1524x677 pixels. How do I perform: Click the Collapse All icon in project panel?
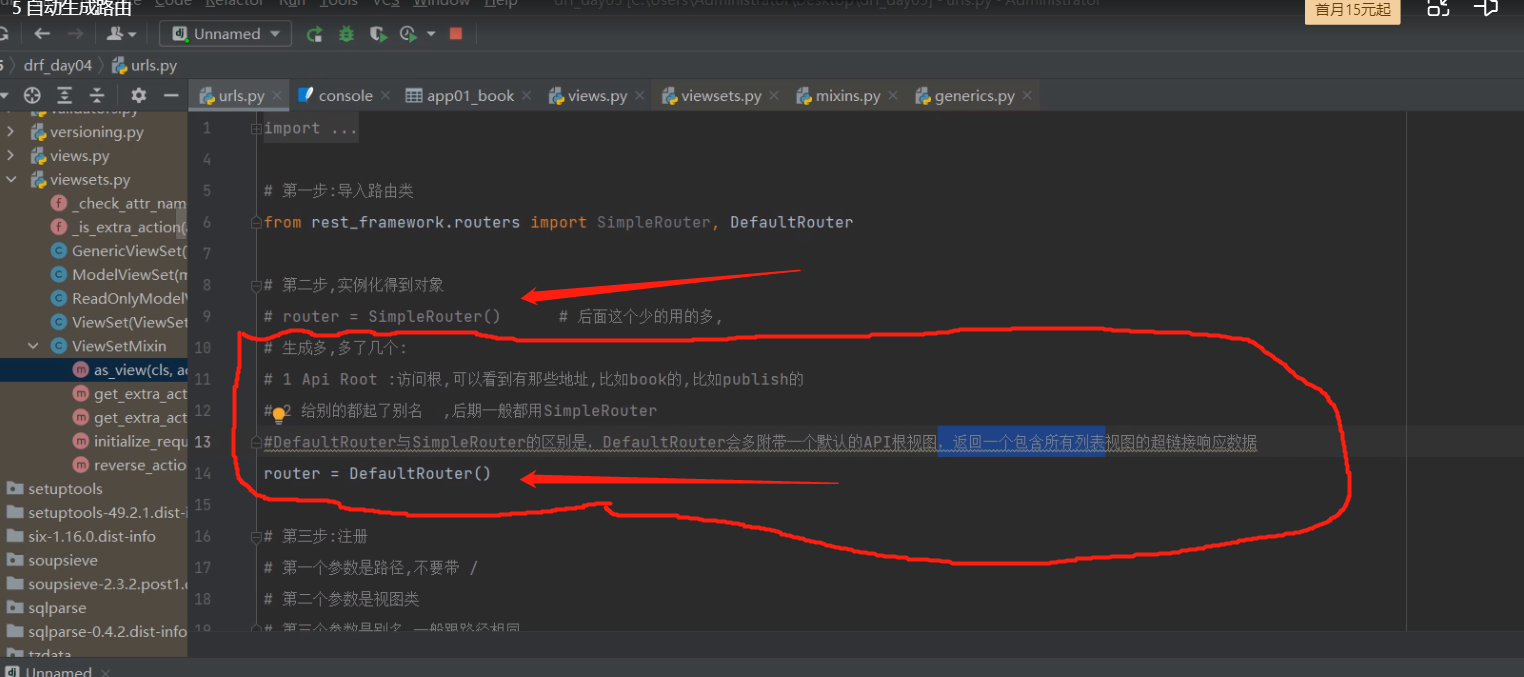97,95
